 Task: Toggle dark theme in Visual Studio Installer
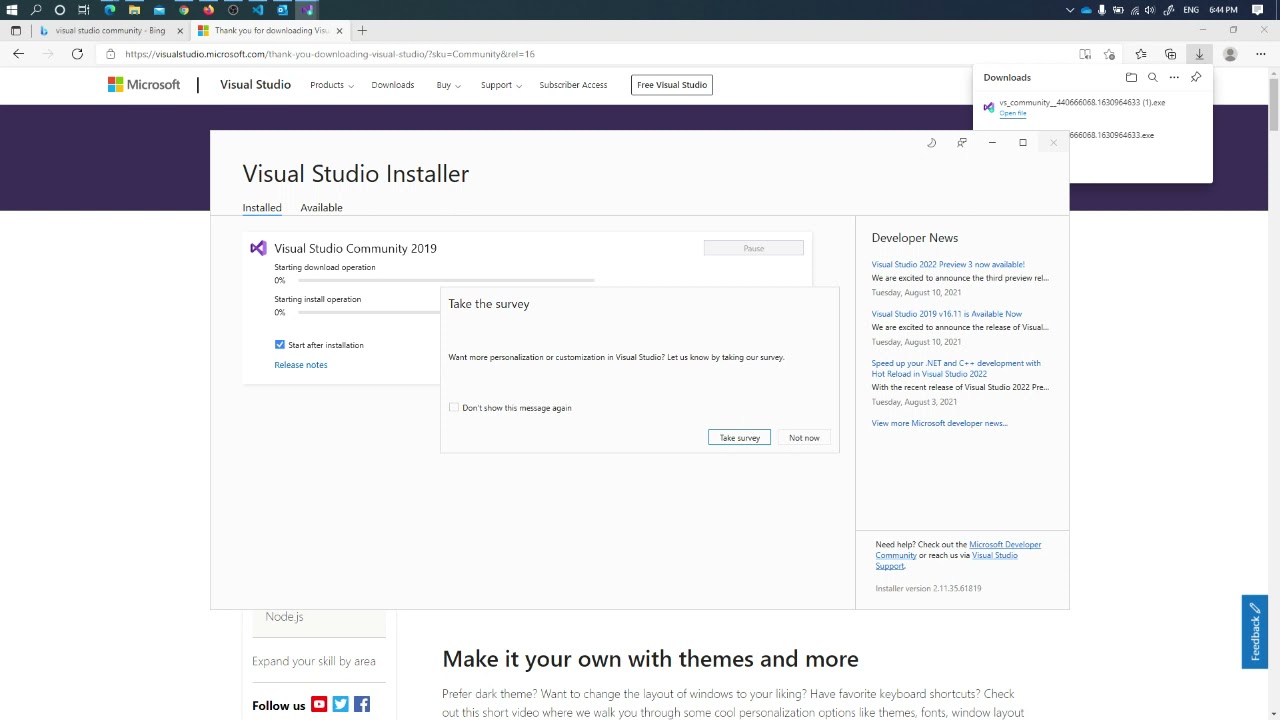point(931,143)
